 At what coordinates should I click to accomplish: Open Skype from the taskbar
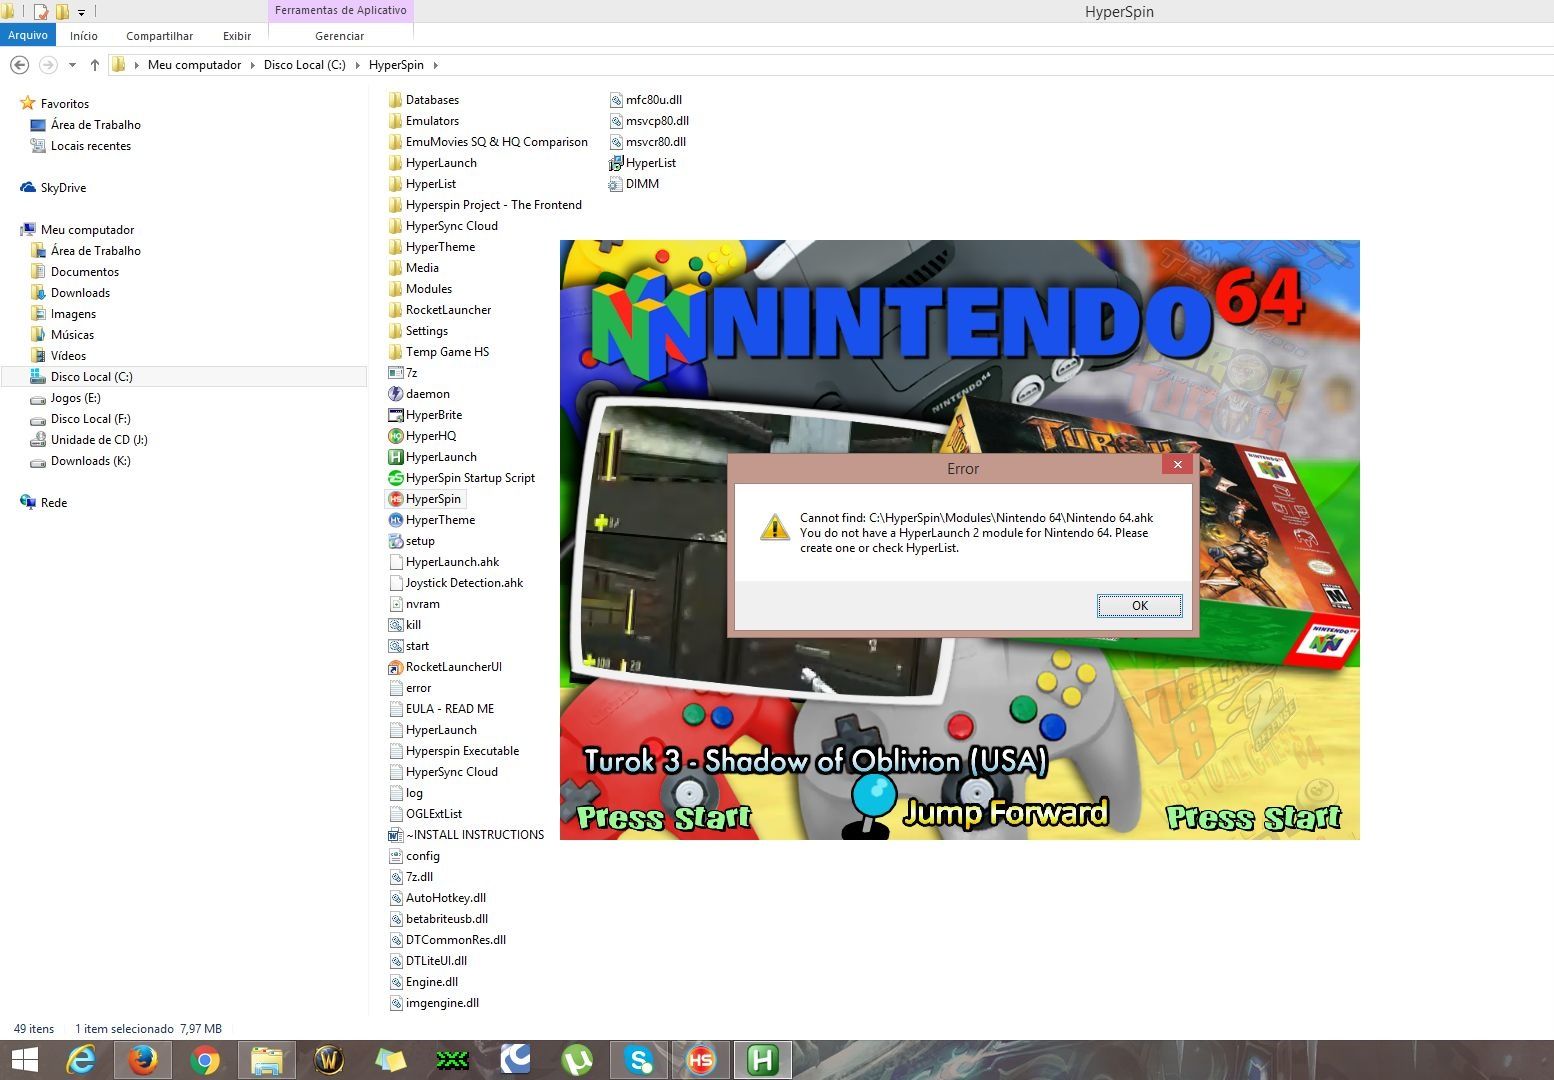tap(639, 1060)
